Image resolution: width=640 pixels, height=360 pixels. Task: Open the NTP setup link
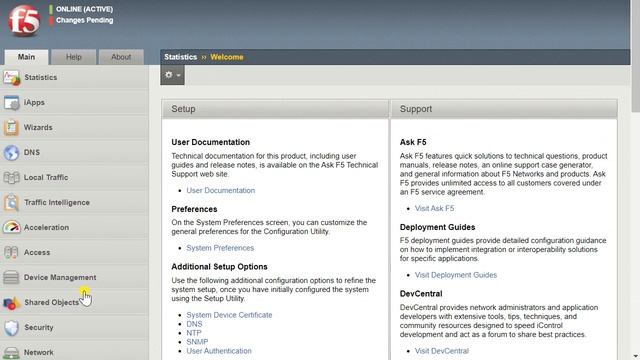click(x=193, y=333)
